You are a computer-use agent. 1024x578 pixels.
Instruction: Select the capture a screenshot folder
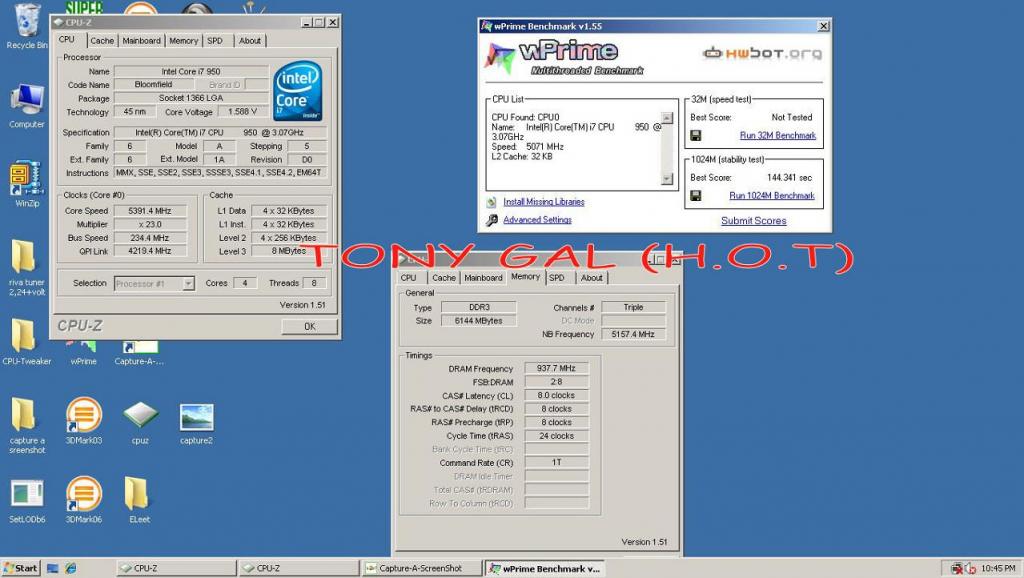27,425
